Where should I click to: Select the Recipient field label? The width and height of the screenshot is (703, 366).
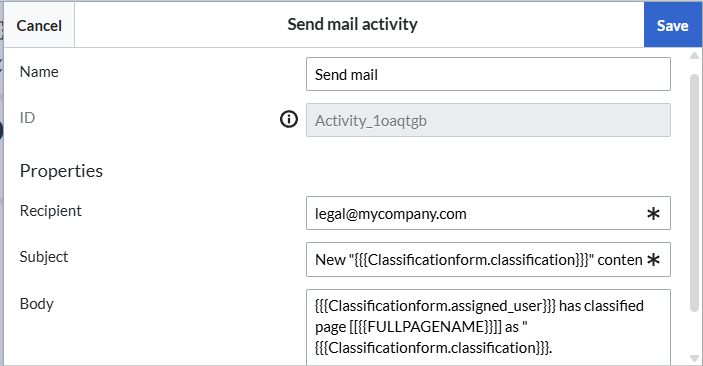click(x=51, y=211)
